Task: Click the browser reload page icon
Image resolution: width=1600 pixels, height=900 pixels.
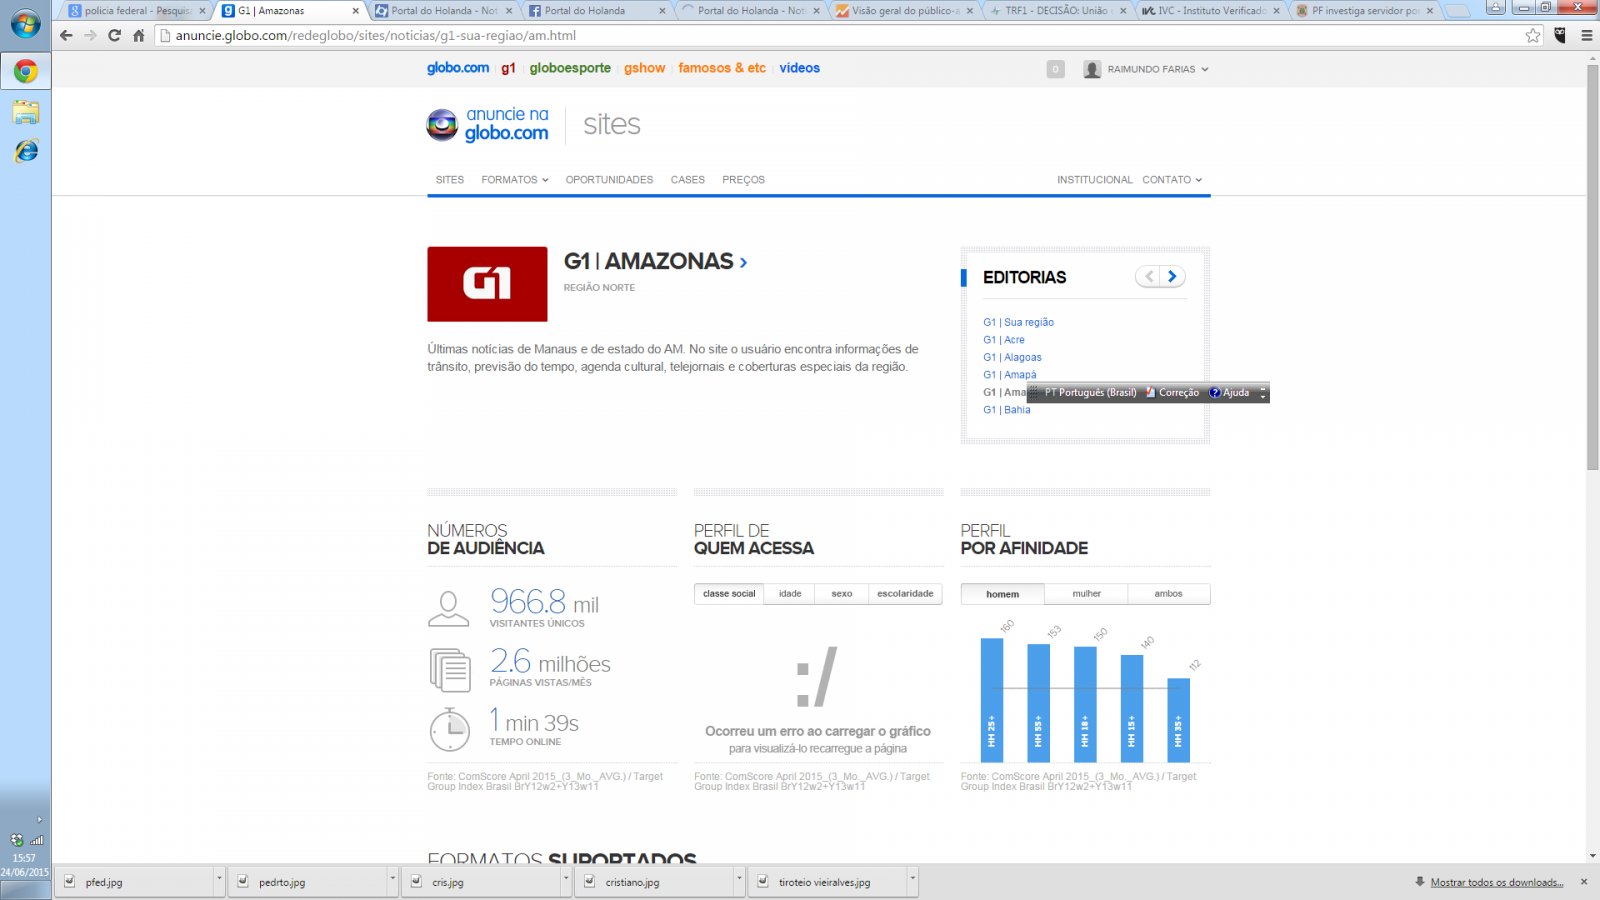Action: pyautogui.click(x=114, y=35)
